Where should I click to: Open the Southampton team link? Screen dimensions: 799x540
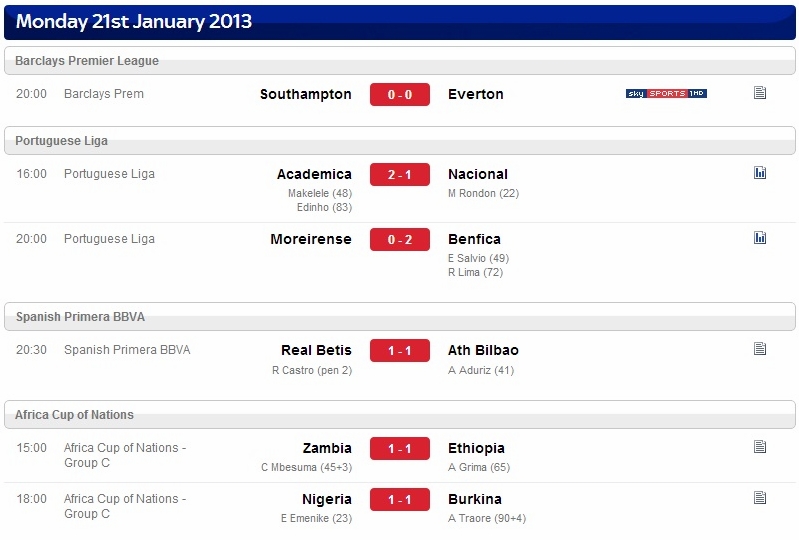coord(306,94)
